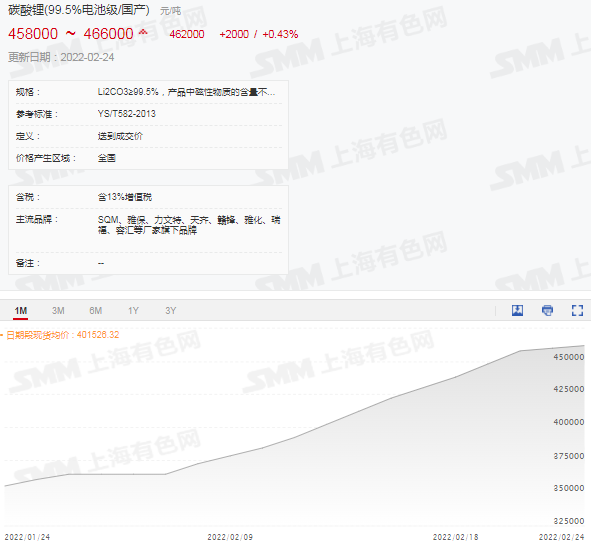
Task: Toggle the 日期段现货均价 legend line
Action: (60, 335)
